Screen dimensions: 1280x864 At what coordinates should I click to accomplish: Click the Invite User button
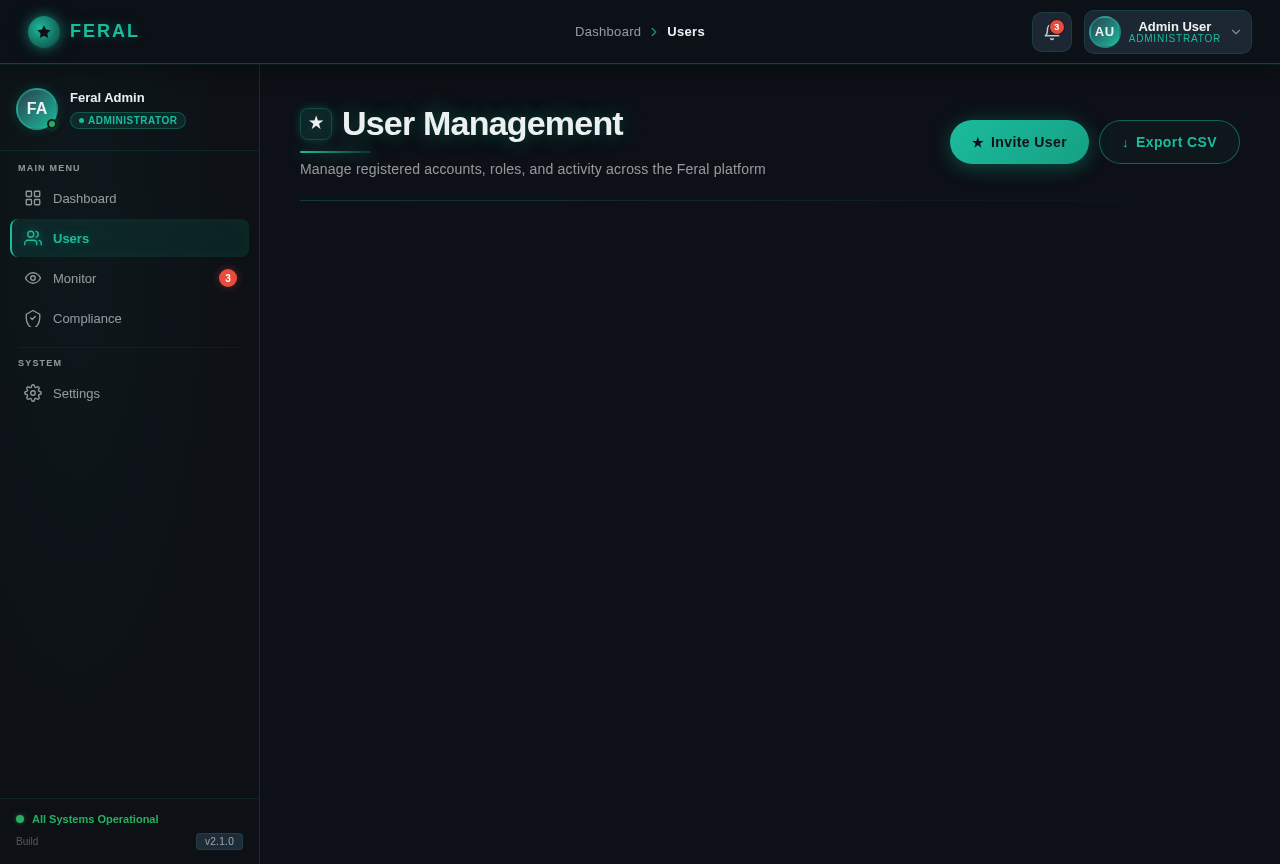(x=1019, y=142)
